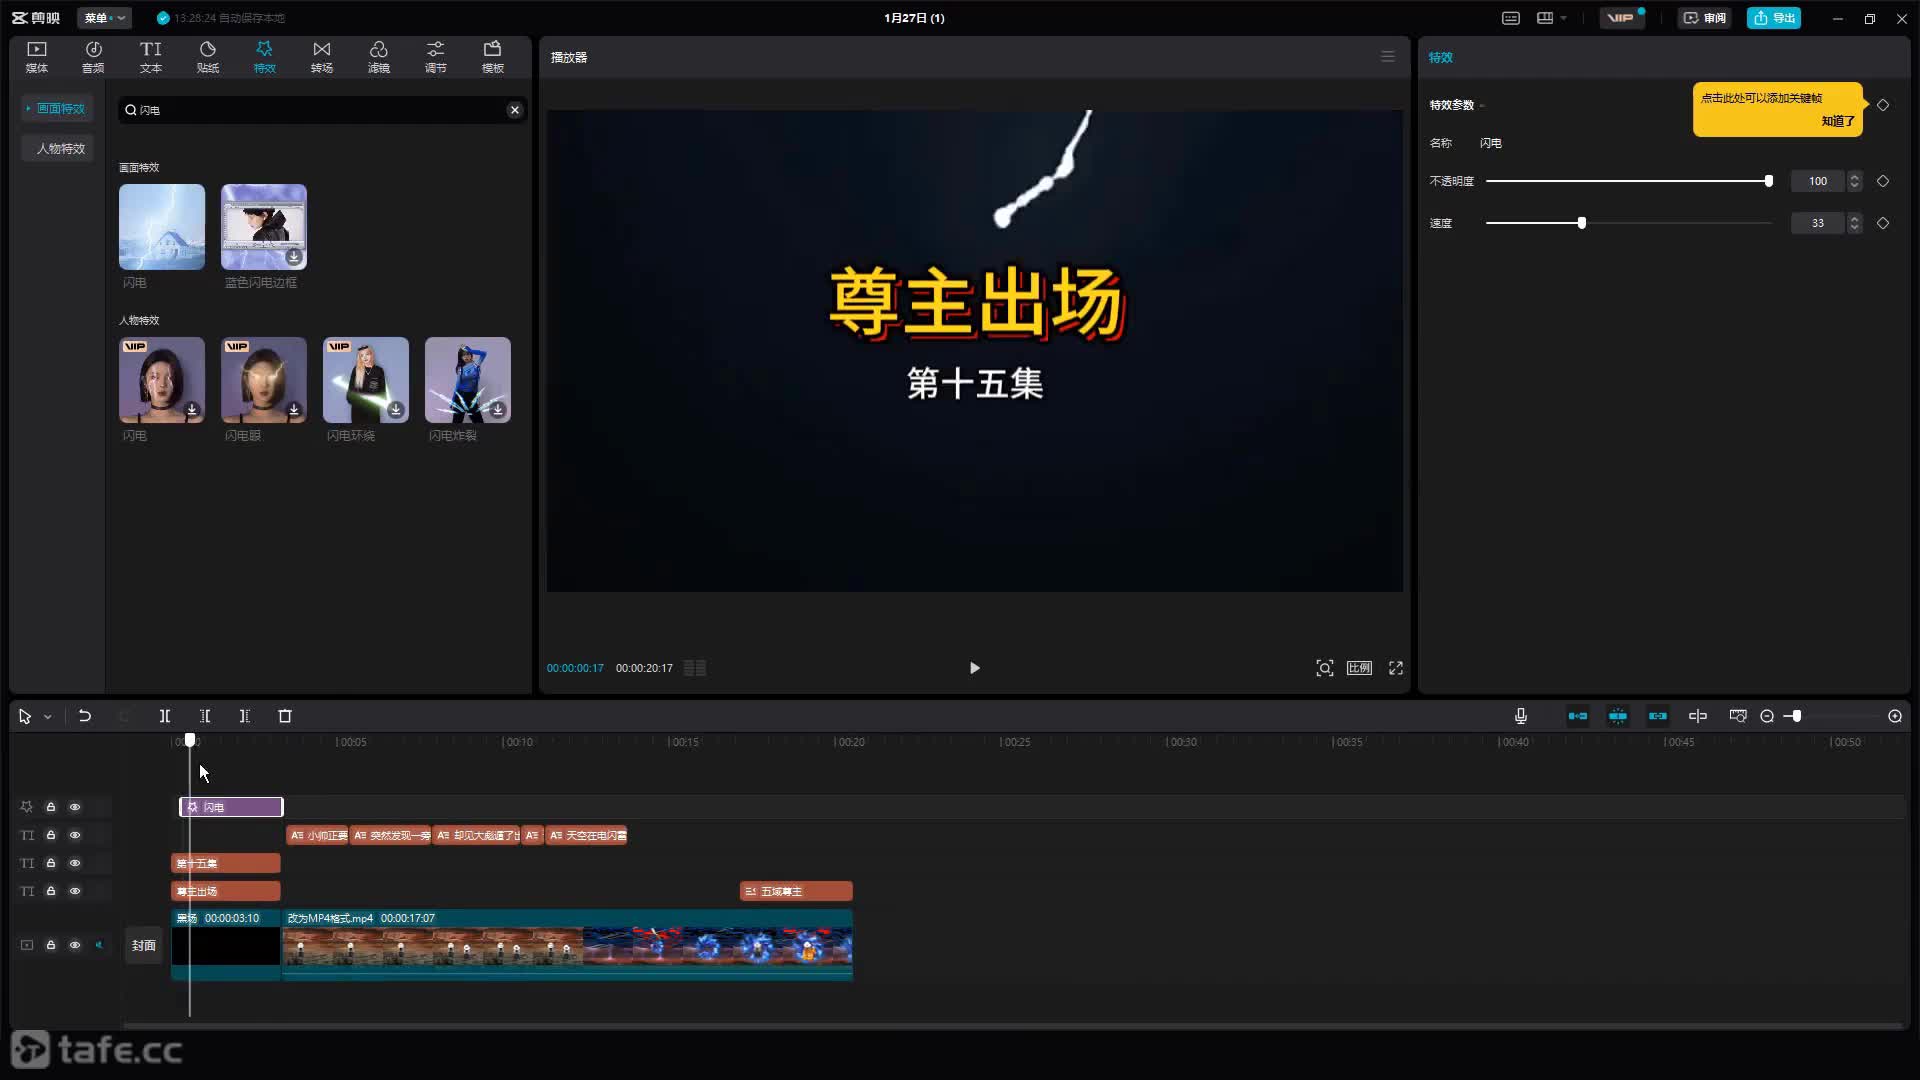Toggle keyframe for 速度 speed
Viewport: 1920px width, 1080px height.
point(1883,223)
